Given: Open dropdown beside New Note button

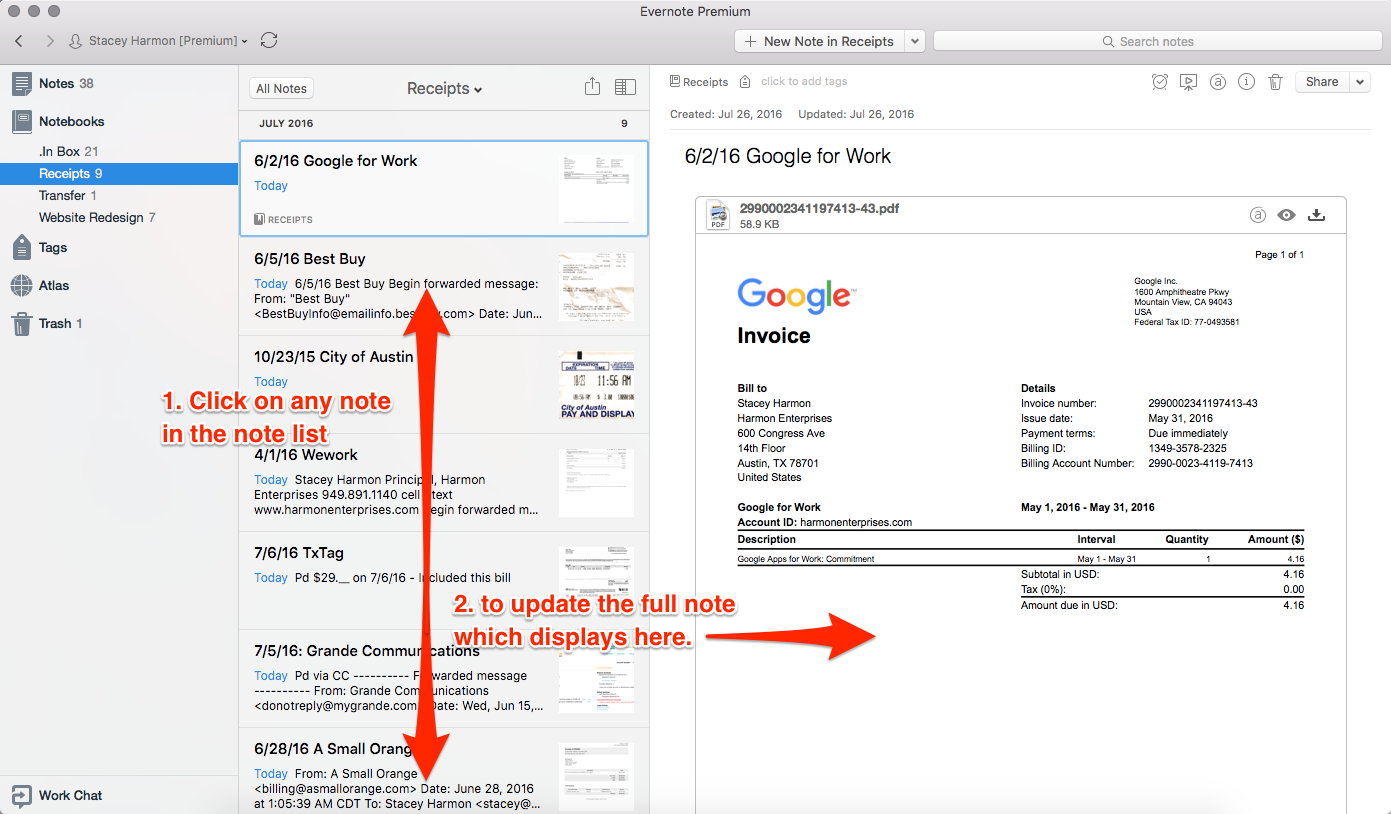Looking at the screenshot, I should [915, 41].
